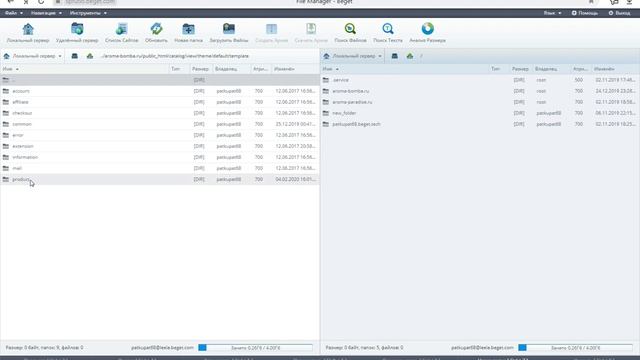This screenshot has height=360, width=640.
Task: Select the checkout folder name
Action: coord(22,113)
